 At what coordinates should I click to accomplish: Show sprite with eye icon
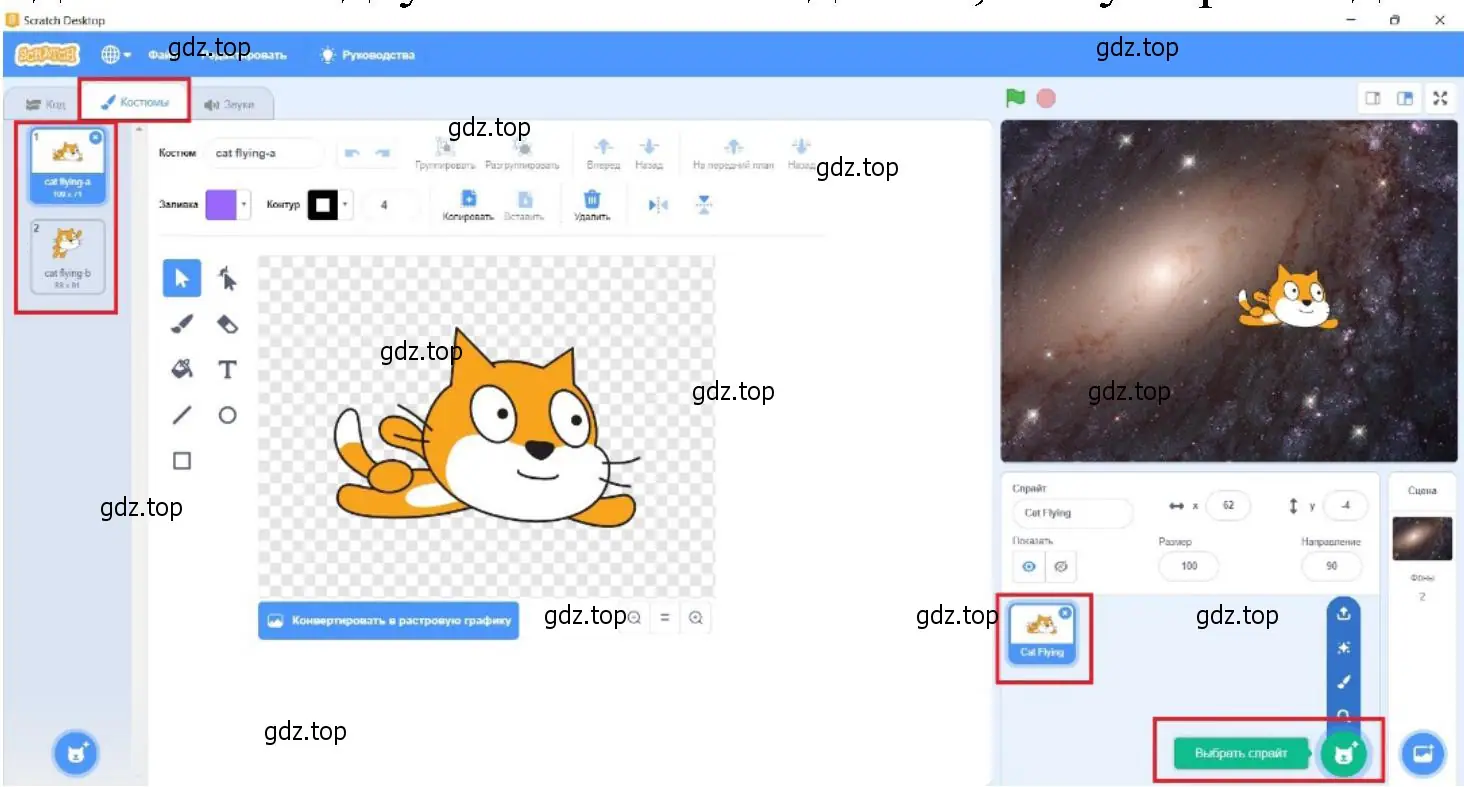[x=1028, y=567]
